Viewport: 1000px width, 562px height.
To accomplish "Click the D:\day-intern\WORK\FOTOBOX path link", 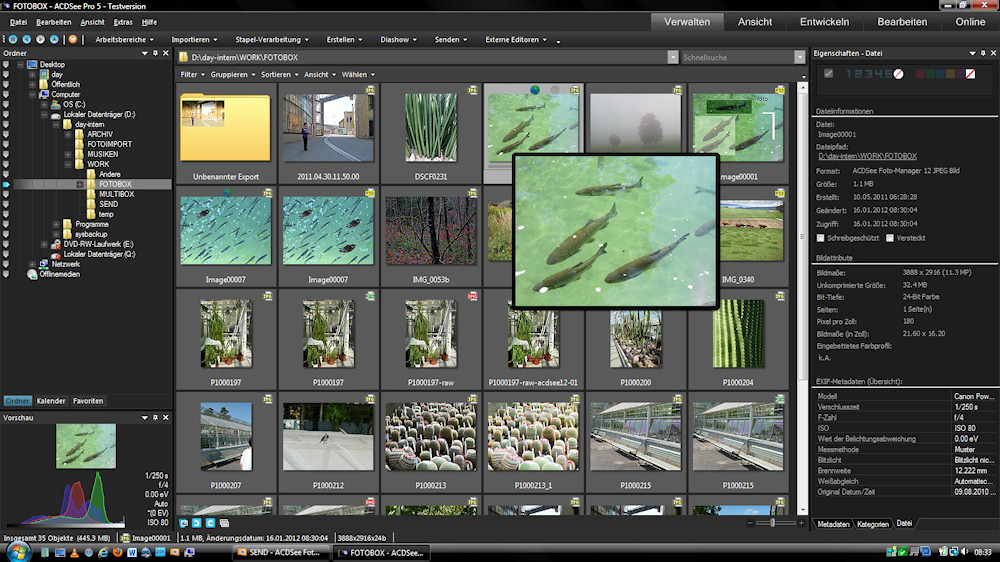I will (x=867, y=157).
